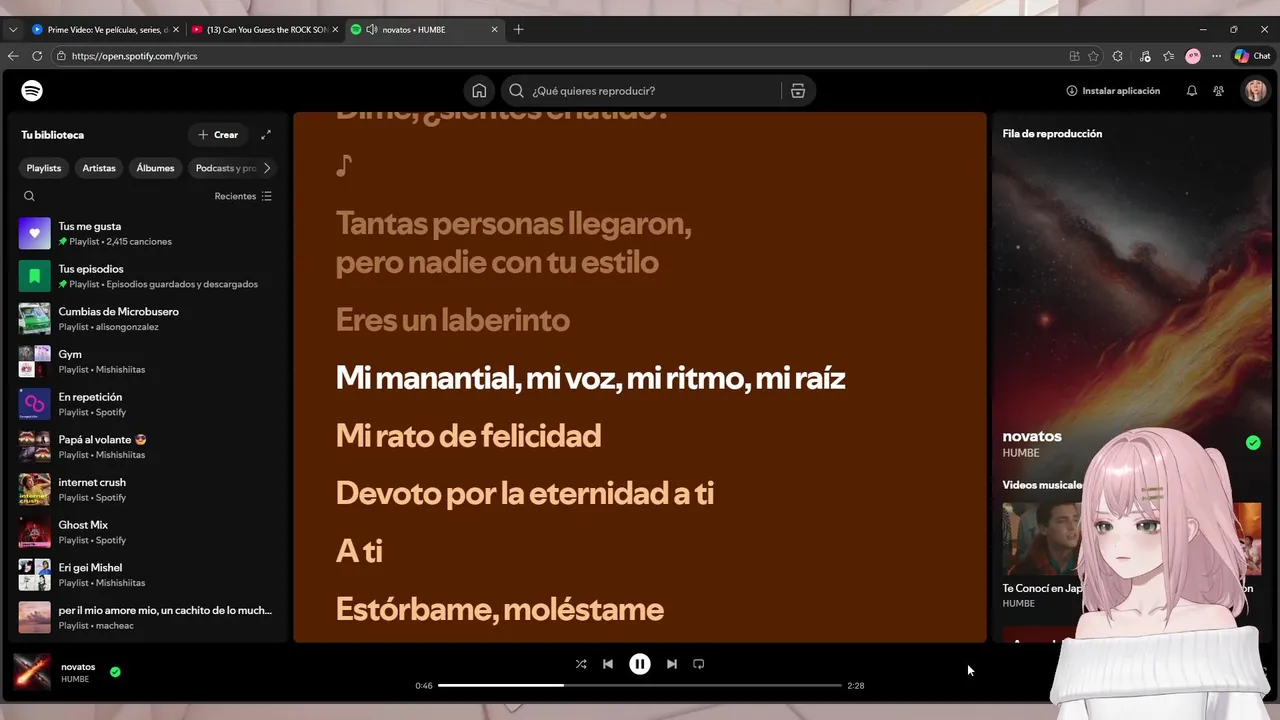
Task: Open Papá al volante playlist
Action: point(146,447)
